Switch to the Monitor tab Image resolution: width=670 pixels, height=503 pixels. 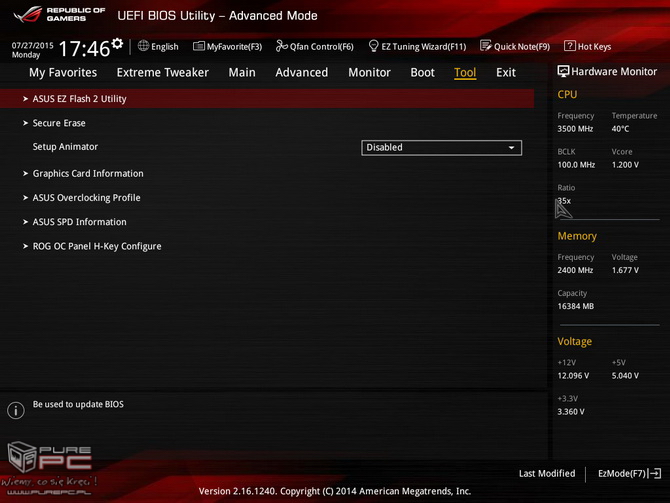370,73
